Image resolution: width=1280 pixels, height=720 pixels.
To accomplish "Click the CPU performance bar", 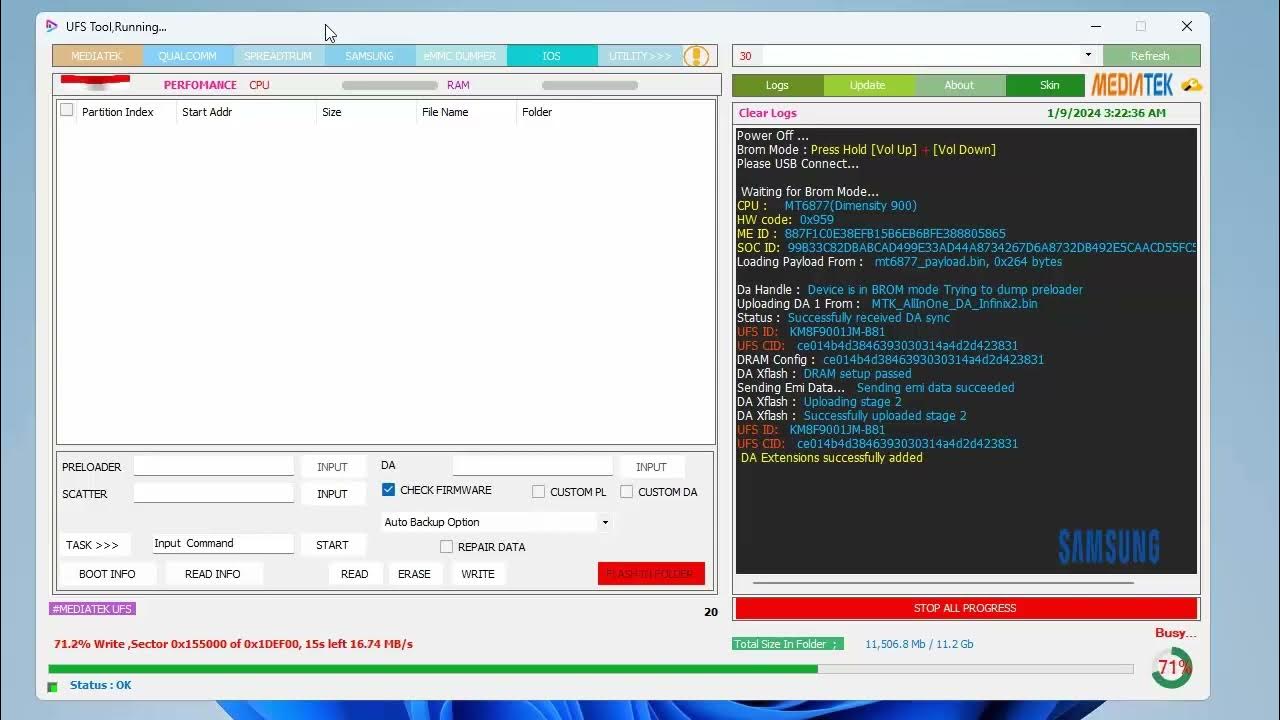I will tap(389, 86).
